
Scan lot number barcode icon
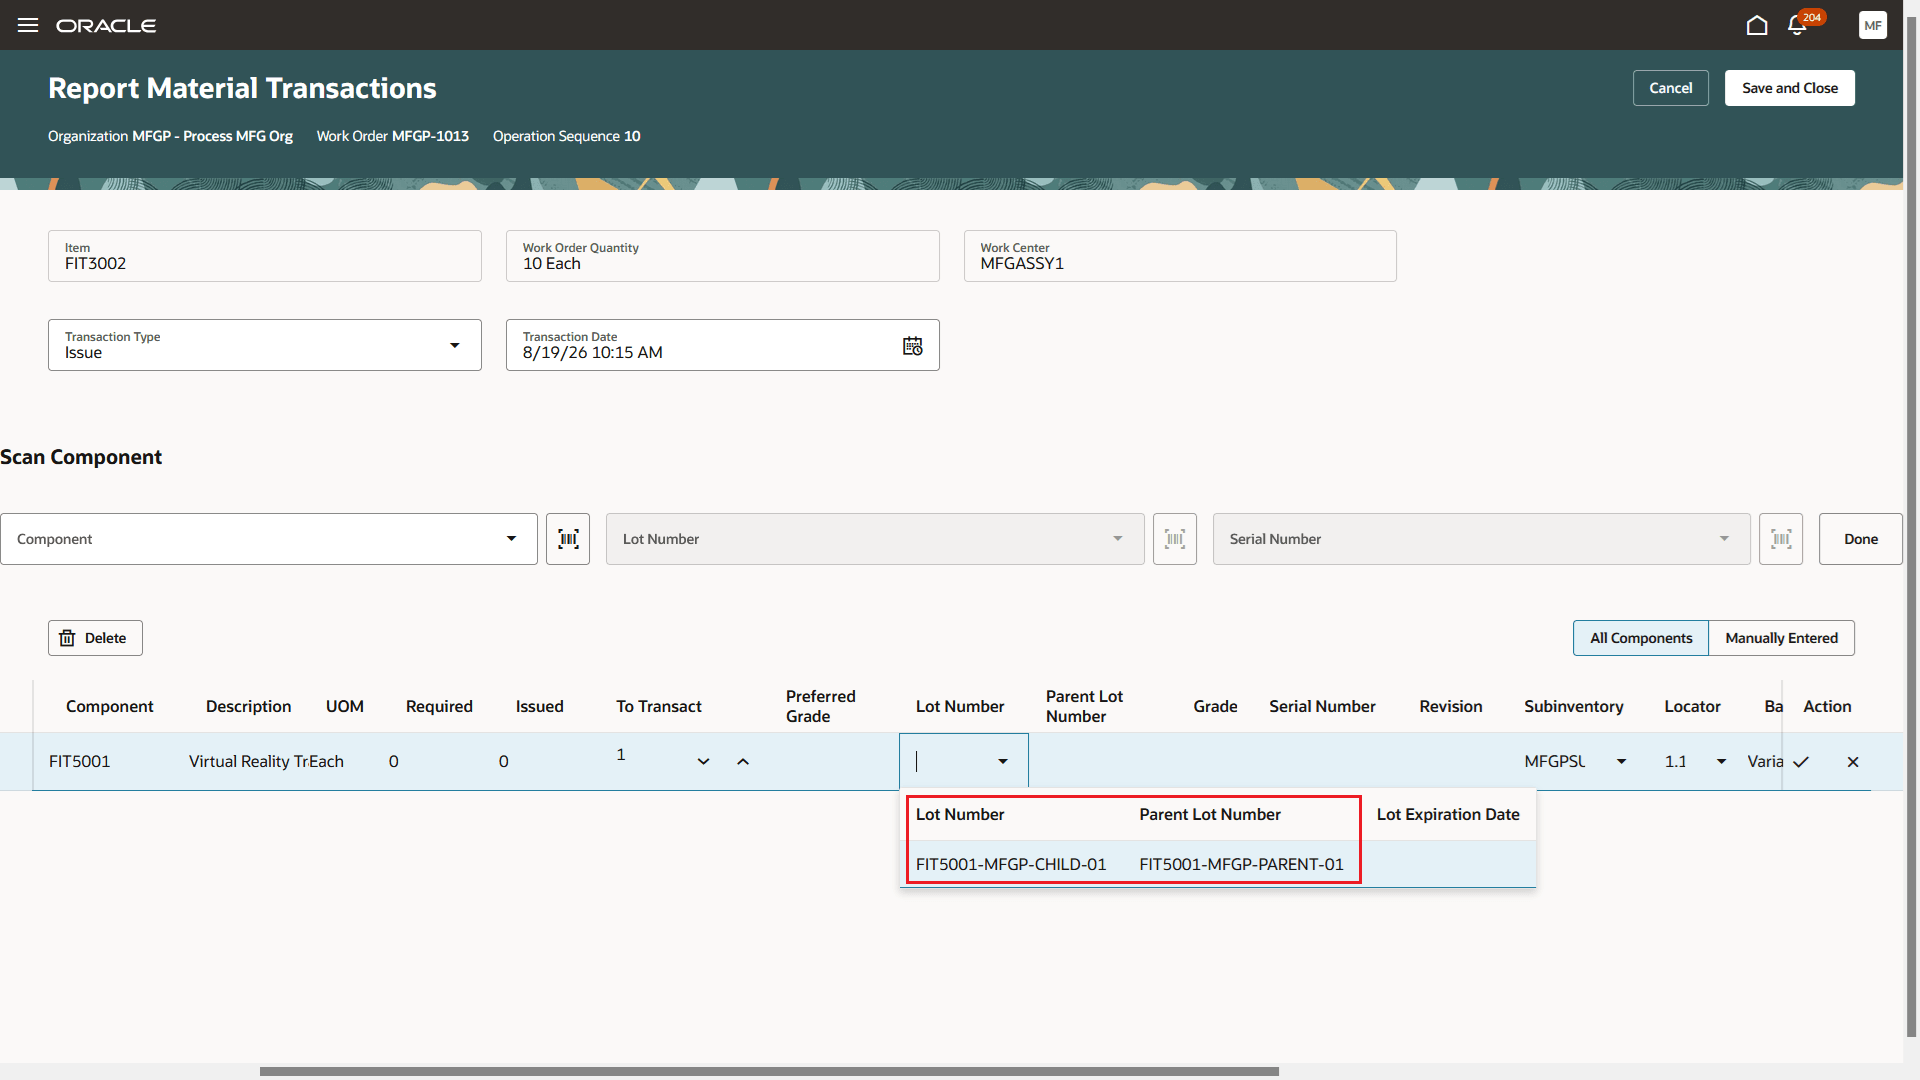[1175, 539]
